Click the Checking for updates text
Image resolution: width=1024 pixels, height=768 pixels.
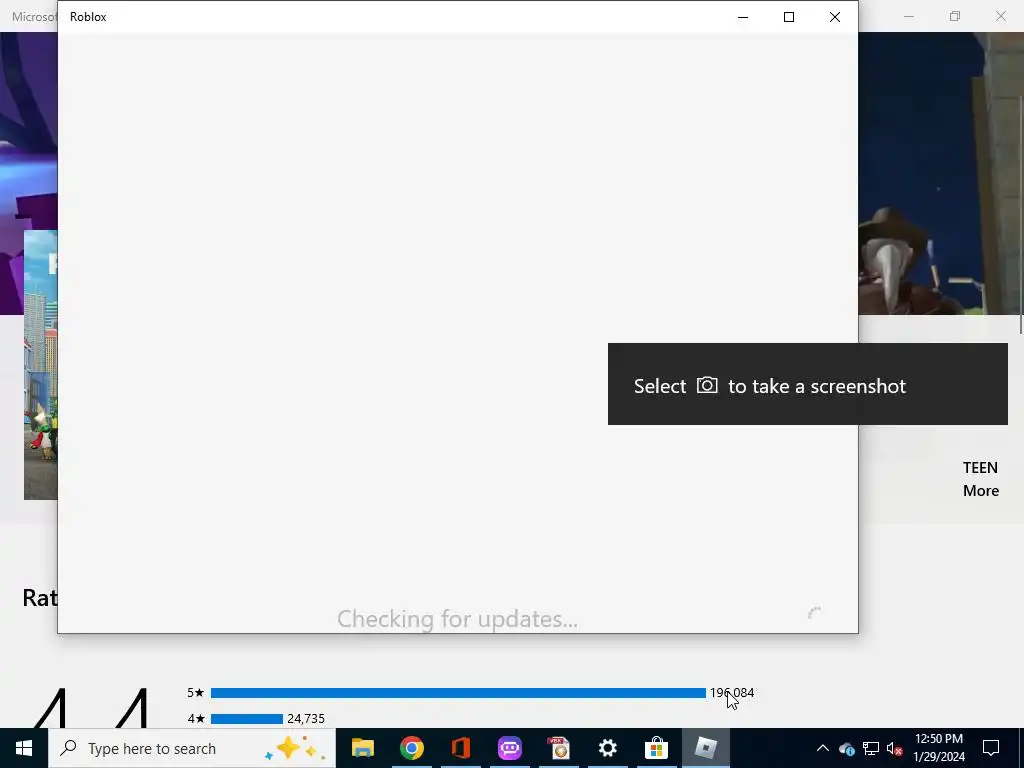click(x=457, y=619)
